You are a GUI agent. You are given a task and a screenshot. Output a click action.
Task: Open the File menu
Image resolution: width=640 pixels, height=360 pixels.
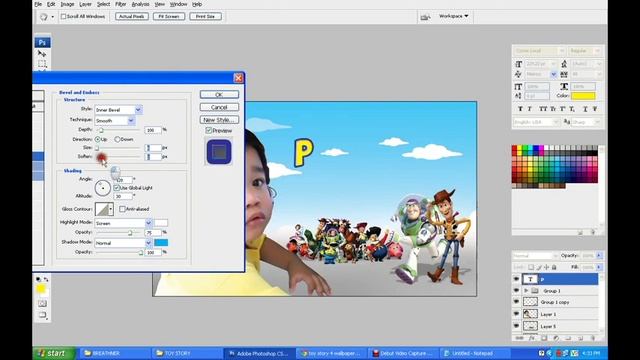coord(38,4)
